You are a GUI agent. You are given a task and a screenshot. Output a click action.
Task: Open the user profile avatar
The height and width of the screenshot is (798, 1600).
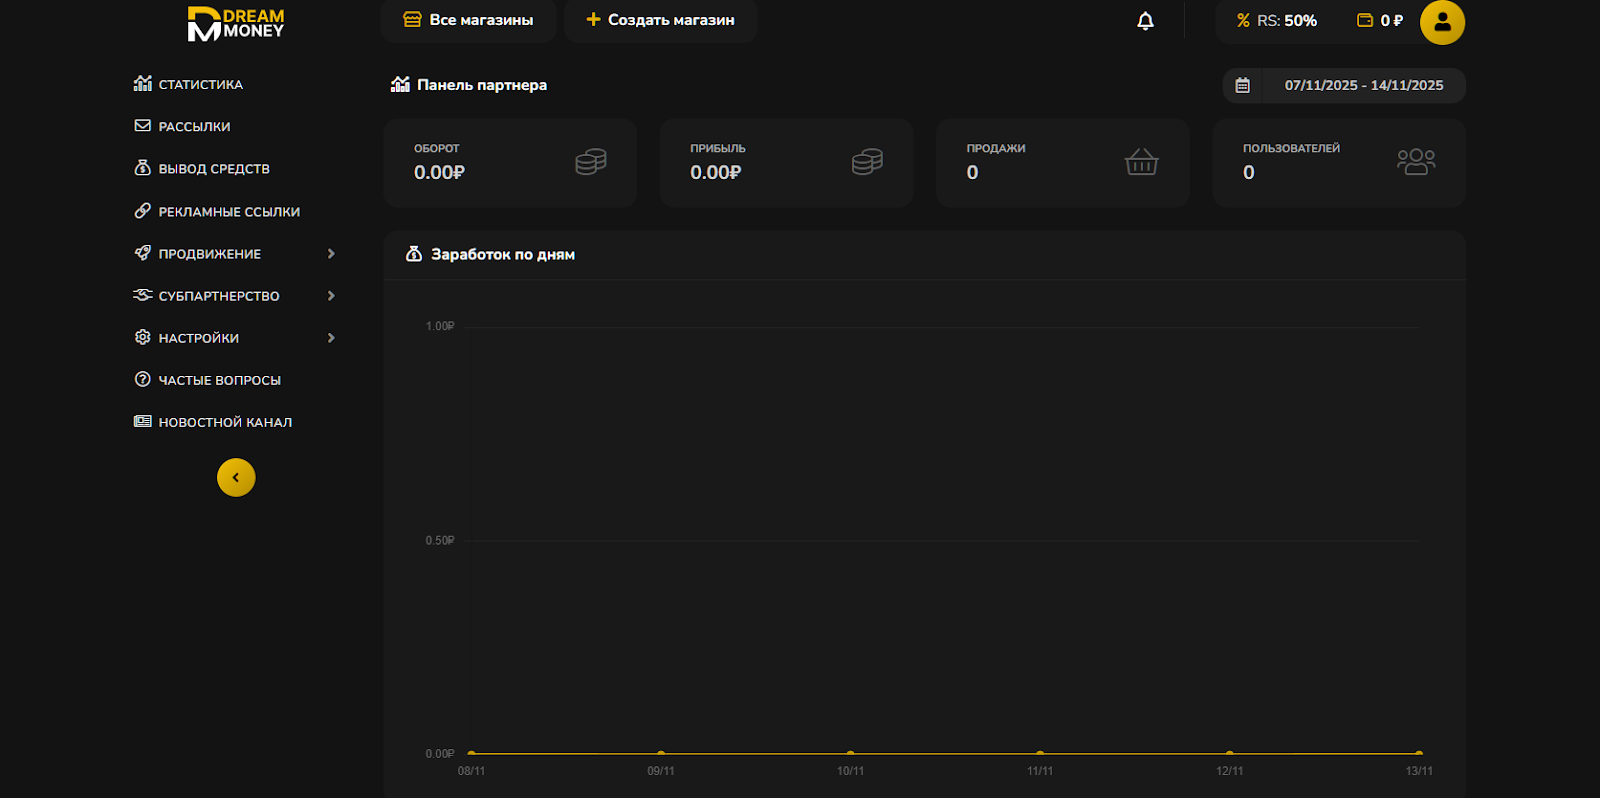coord(1442,22)
